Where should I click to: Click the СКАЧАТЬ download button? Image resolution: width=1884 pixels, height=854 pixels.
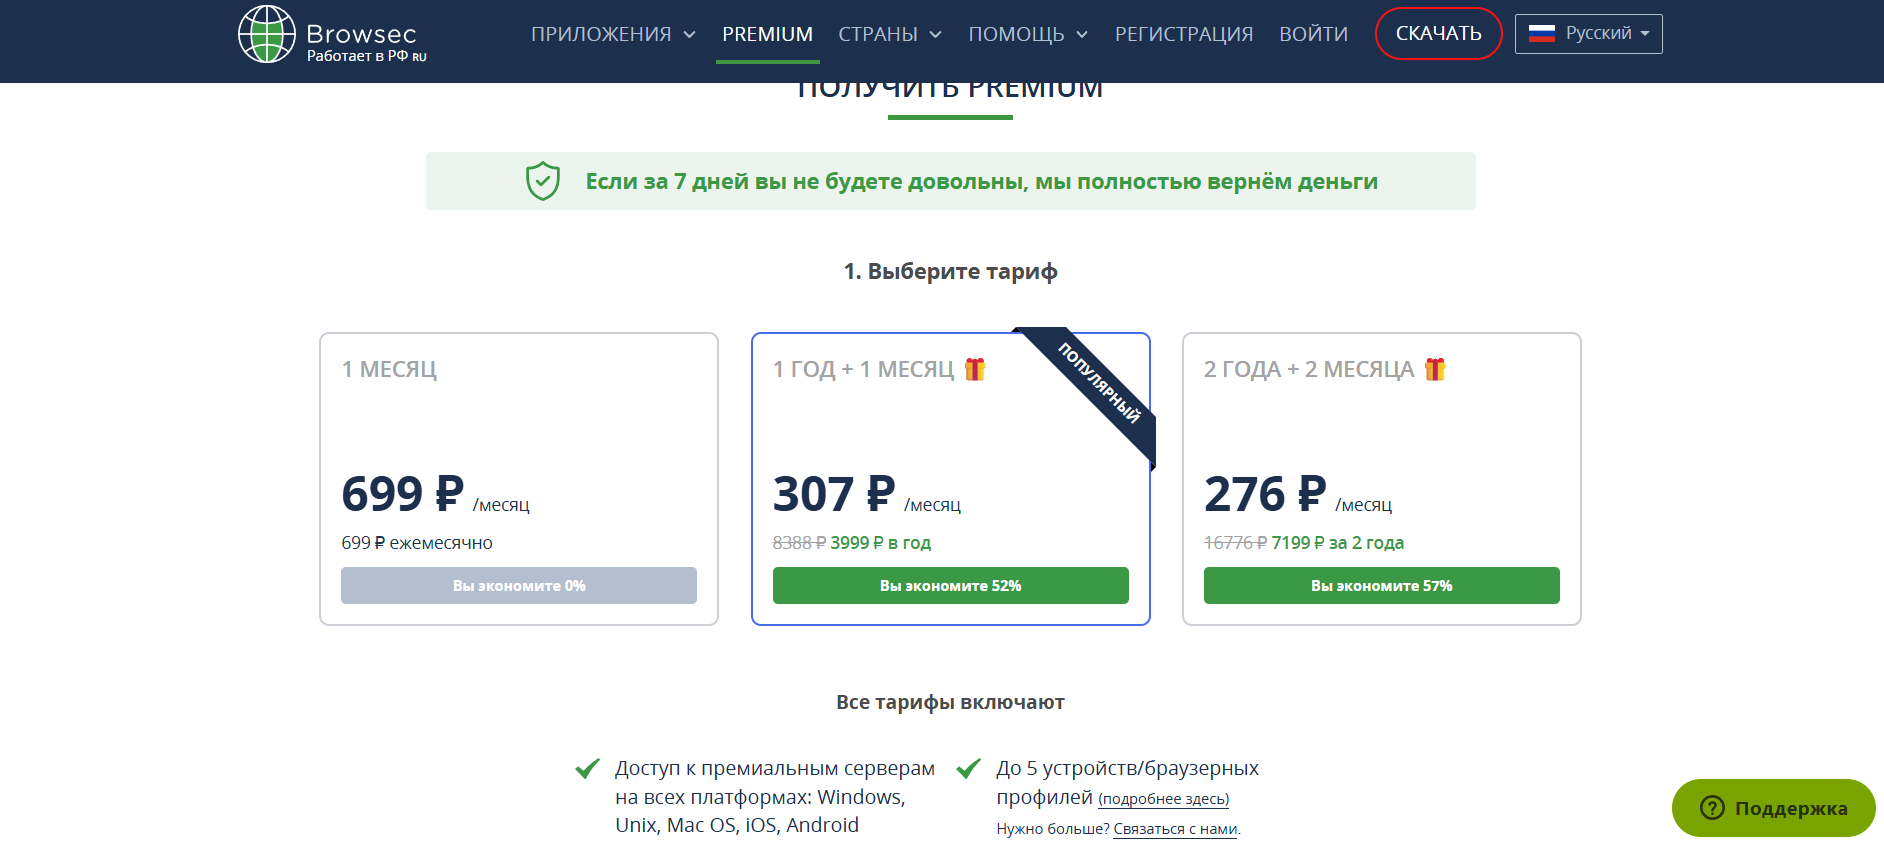coord(1438,33)
